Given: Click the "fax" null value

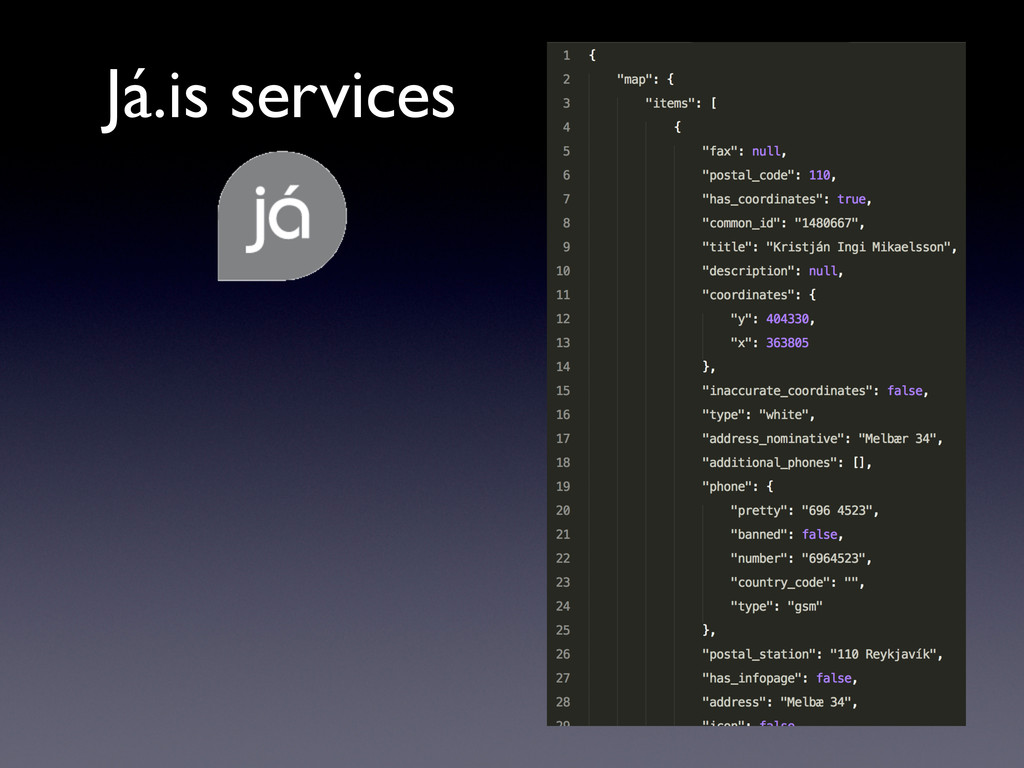Looking at the screenshot, I should point(766,151).
